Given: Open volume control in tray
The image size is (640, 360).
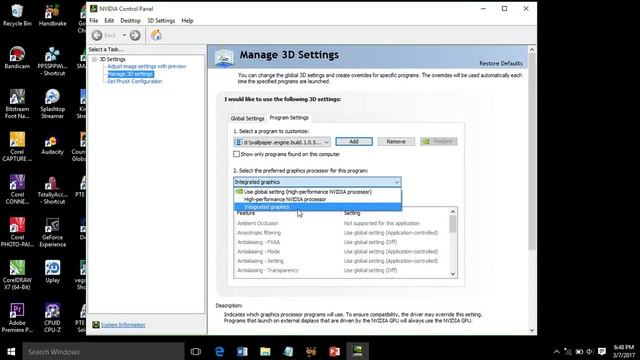Looking at the screenshot, I should tap(589, 351).
